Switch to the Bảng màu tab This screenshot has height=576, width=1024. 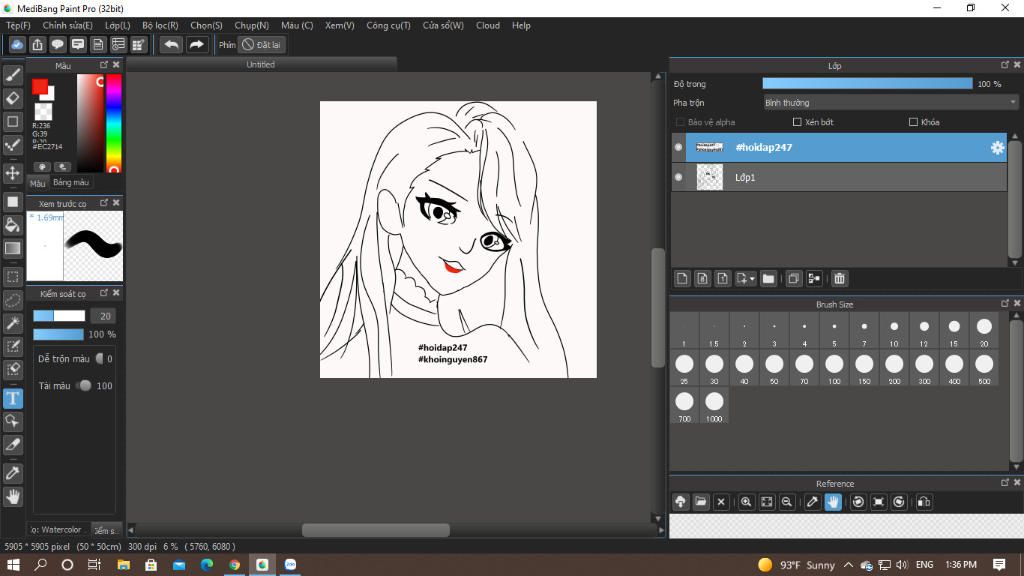[x=71, y=183]
